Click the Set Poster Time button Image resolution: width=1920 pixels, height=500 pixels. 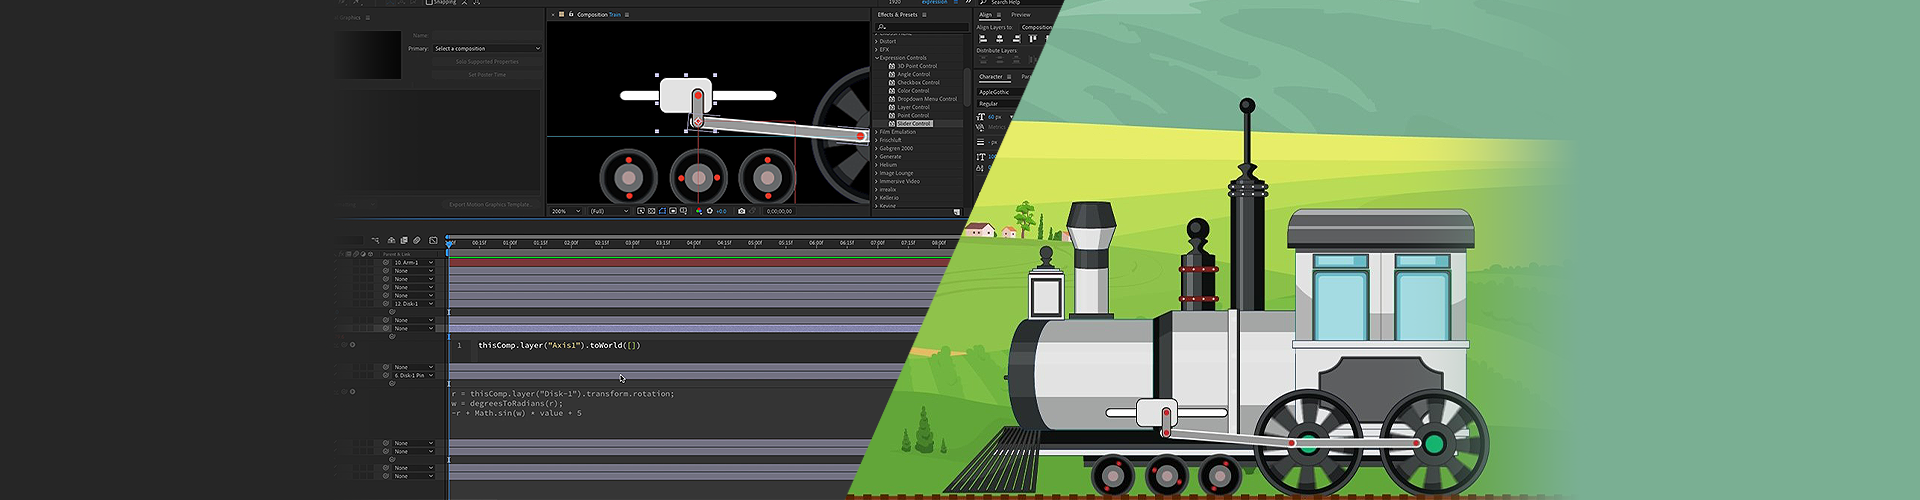click(487, 75)
